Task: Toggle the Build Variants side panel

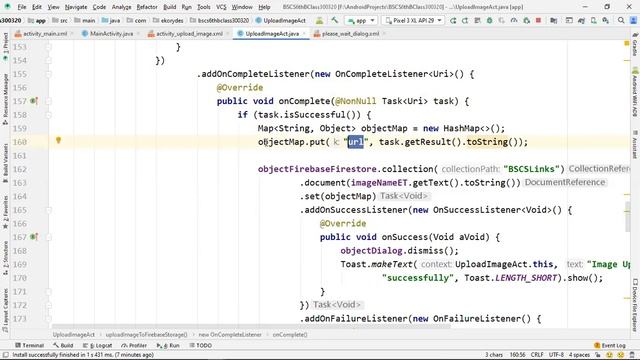Action: [5, 162]
